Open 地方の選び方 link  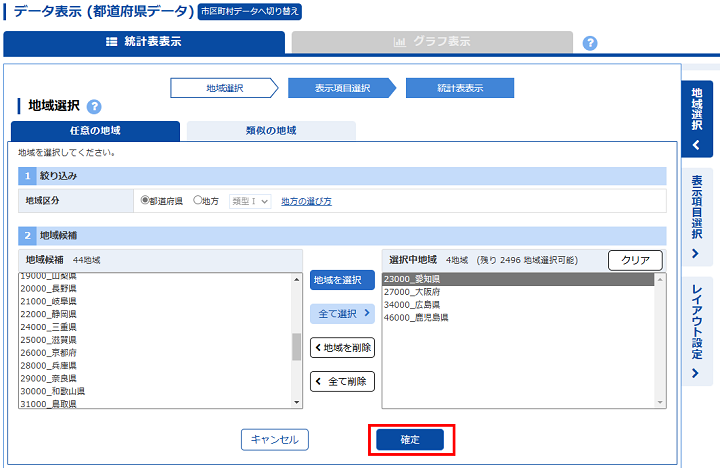click(x=306, y=201)
